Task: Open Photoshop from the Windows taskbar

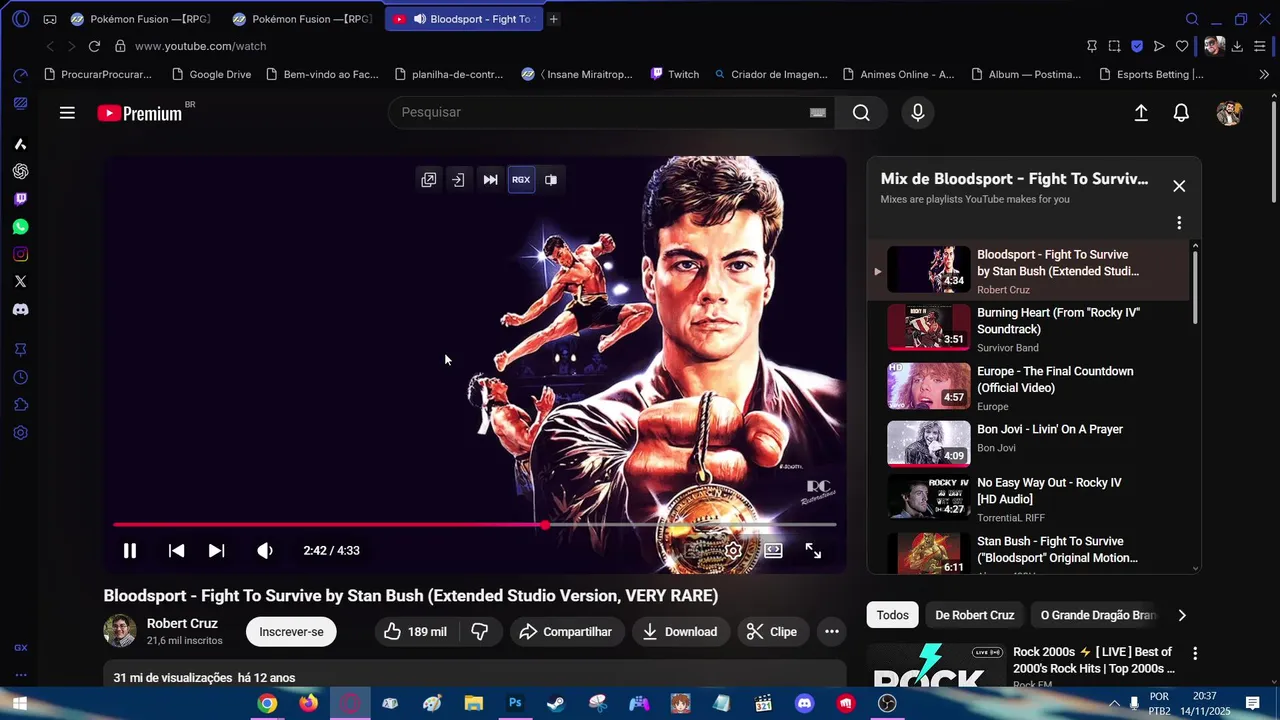Action: [x=515, y=704]
